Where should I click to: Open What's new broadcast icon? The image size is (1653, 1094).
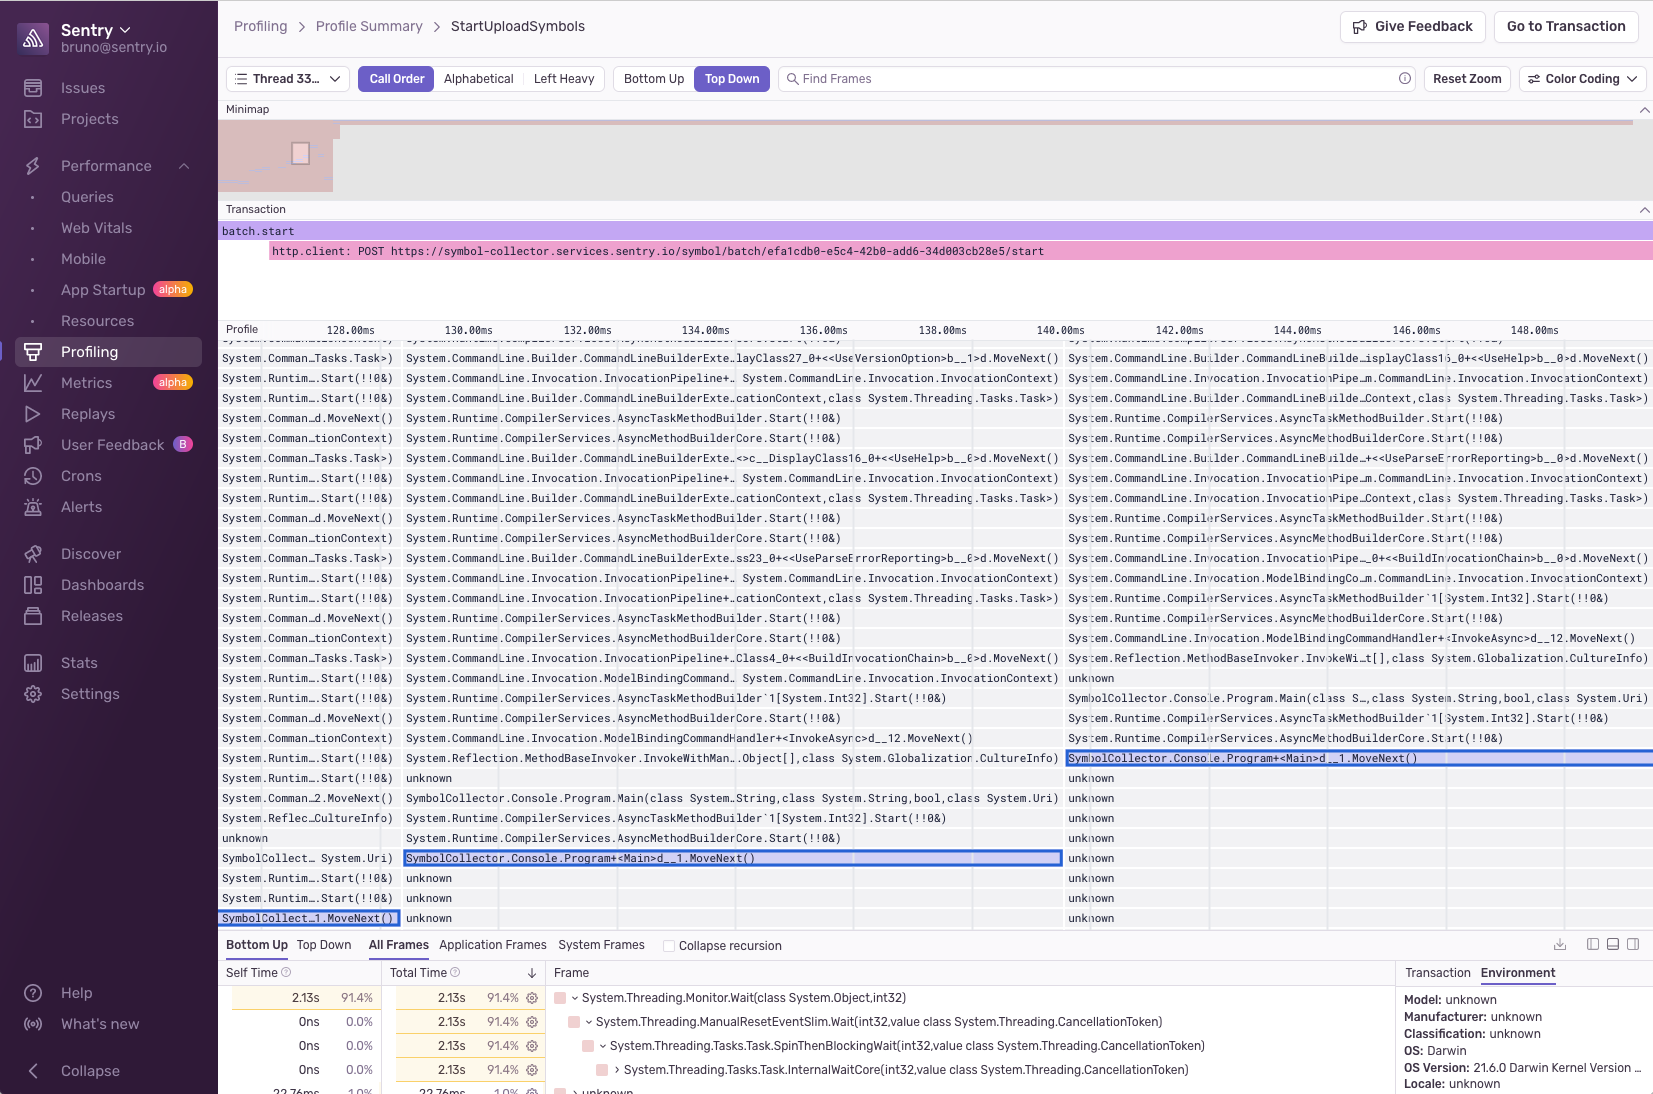coord(33,1024)
